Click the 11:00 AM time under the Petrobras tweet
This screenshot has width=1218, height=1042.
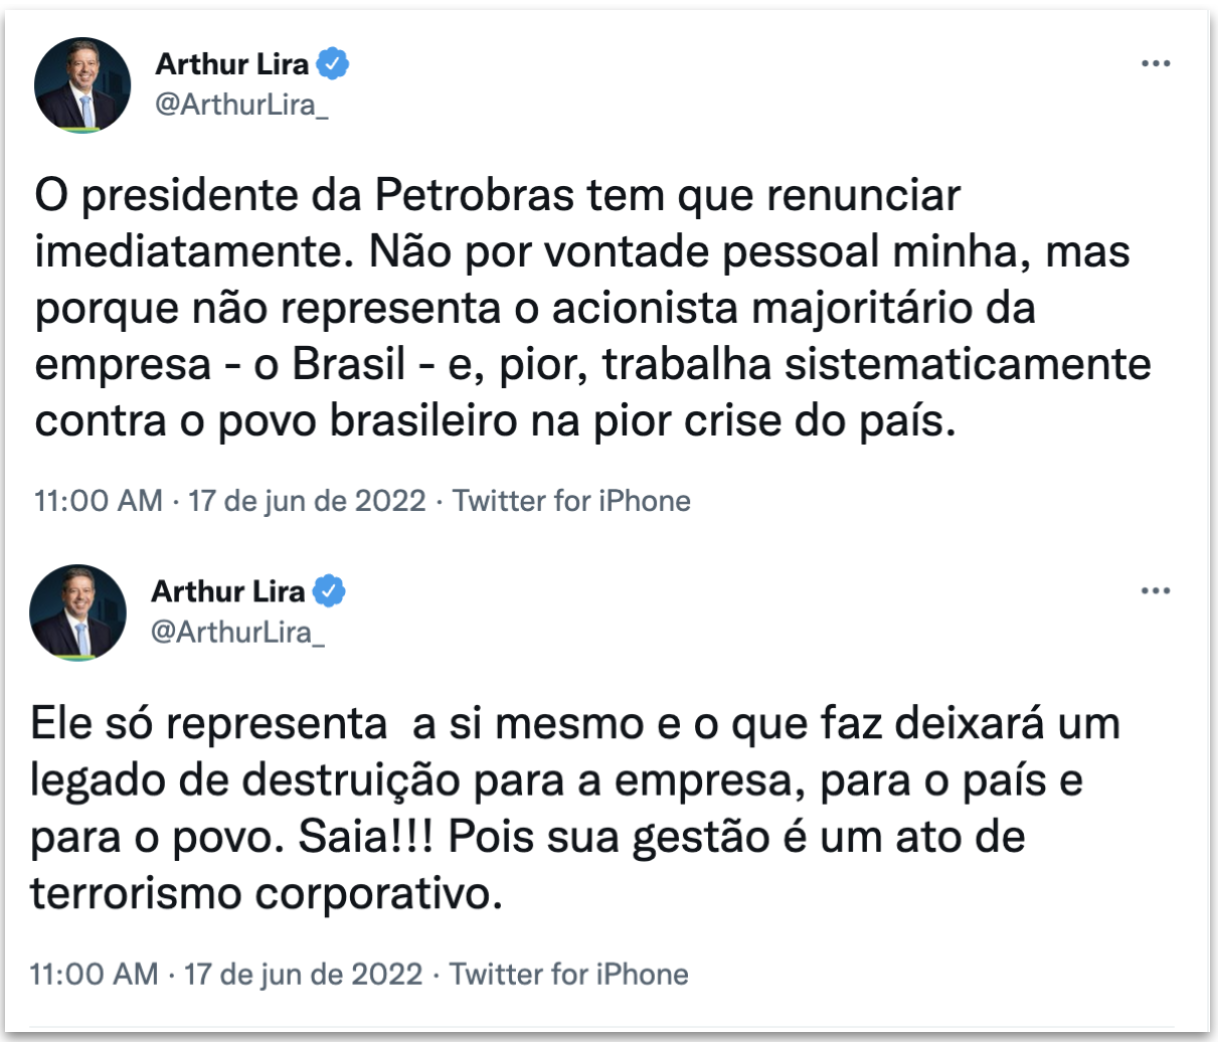pyautogui.click(x=98, y=500)
